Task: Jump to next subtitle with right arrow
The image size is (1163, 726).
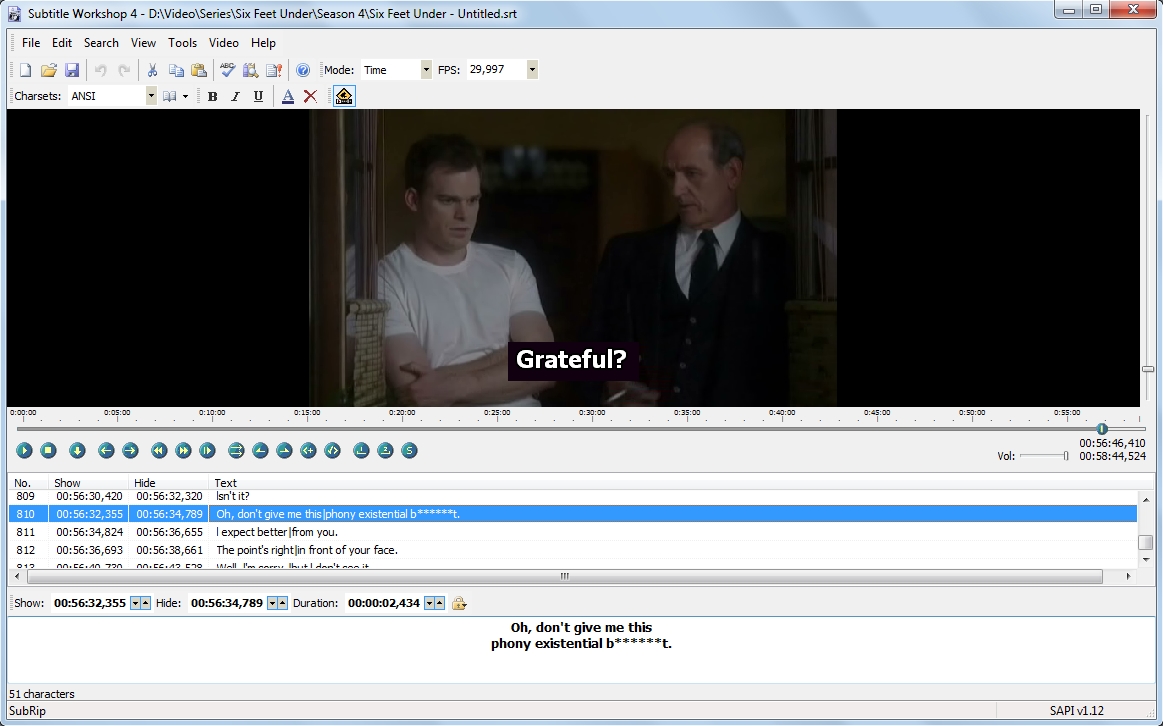Action: 130,450
